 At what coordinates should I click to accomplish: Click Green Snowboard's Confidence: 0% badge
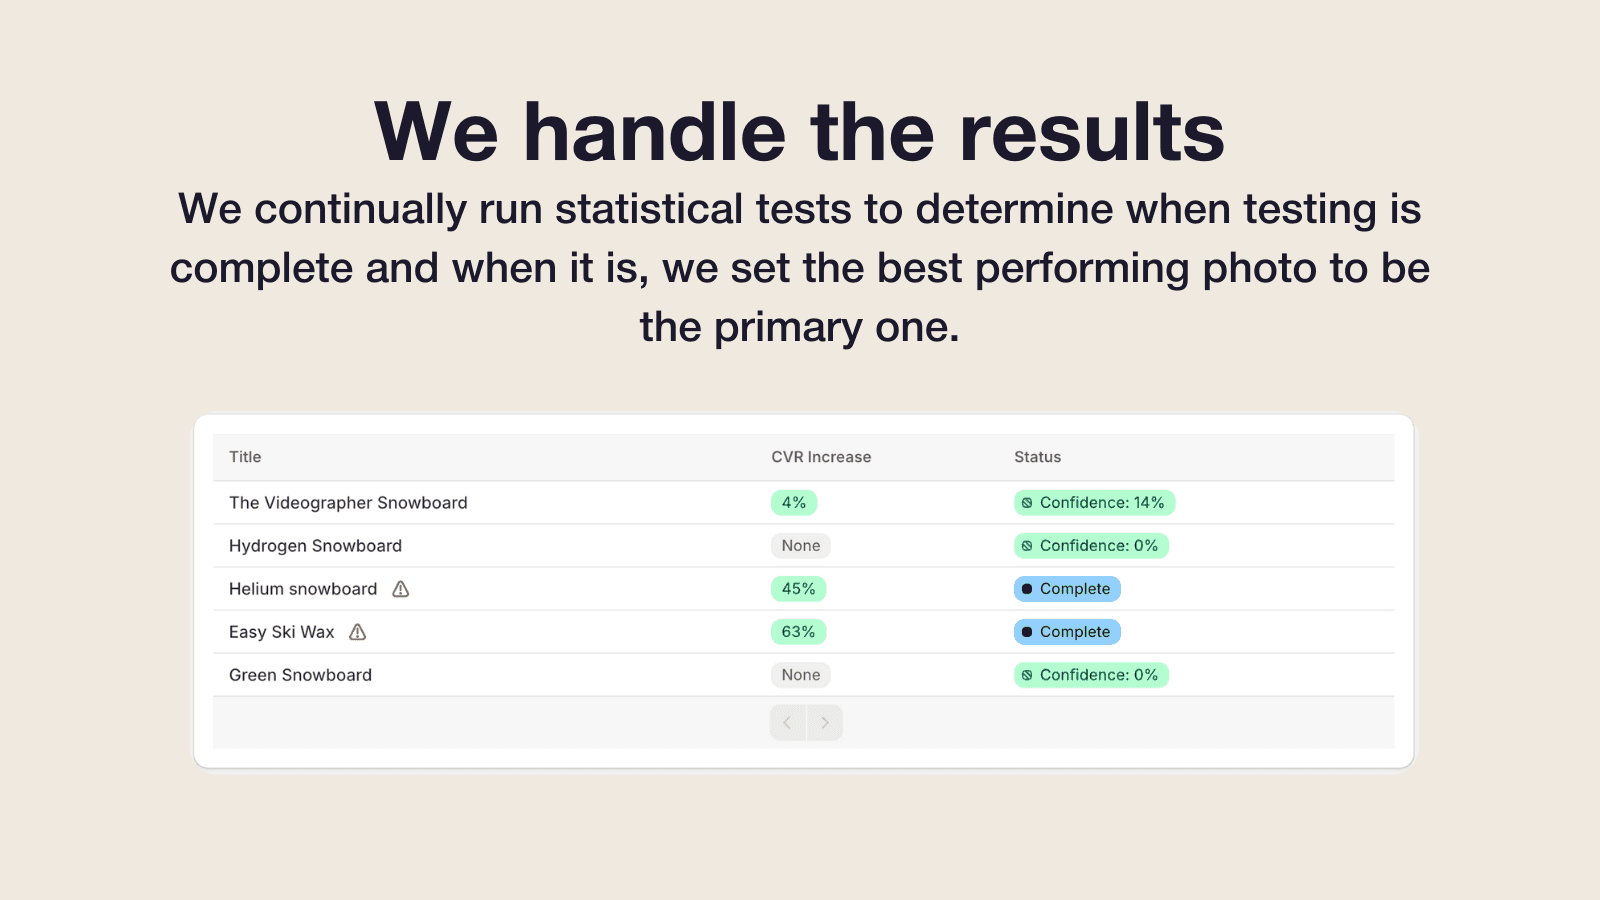click(1091, 675)
